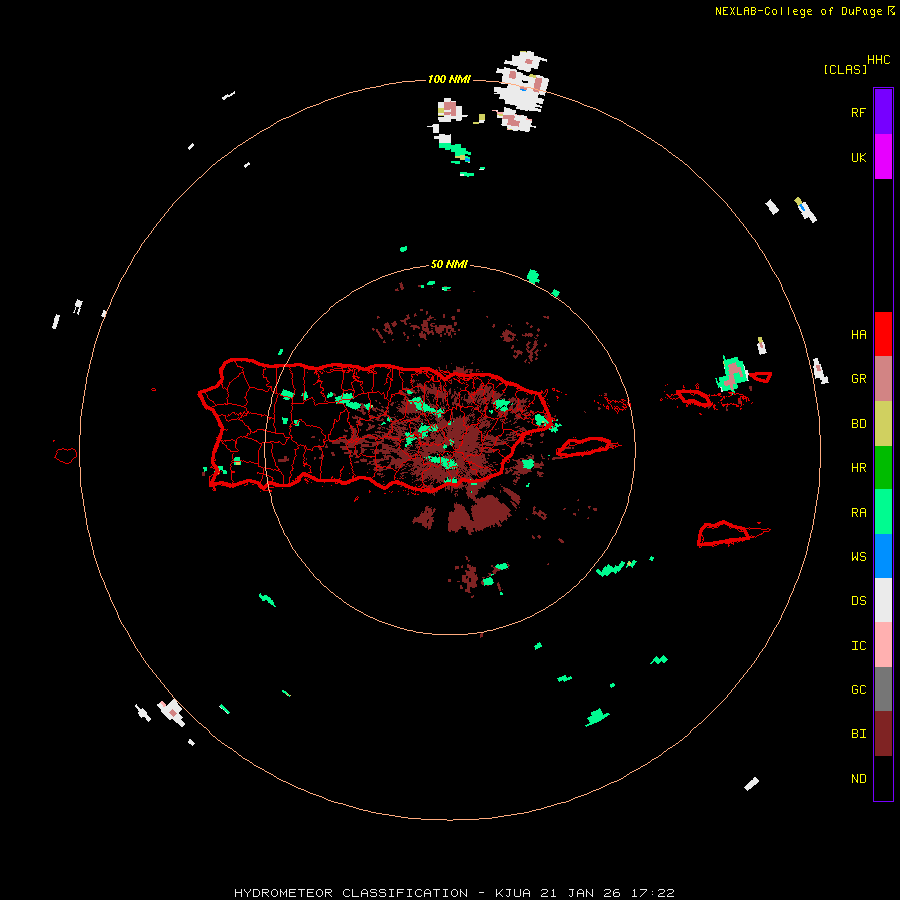Click the "BI" legend label

858,734
